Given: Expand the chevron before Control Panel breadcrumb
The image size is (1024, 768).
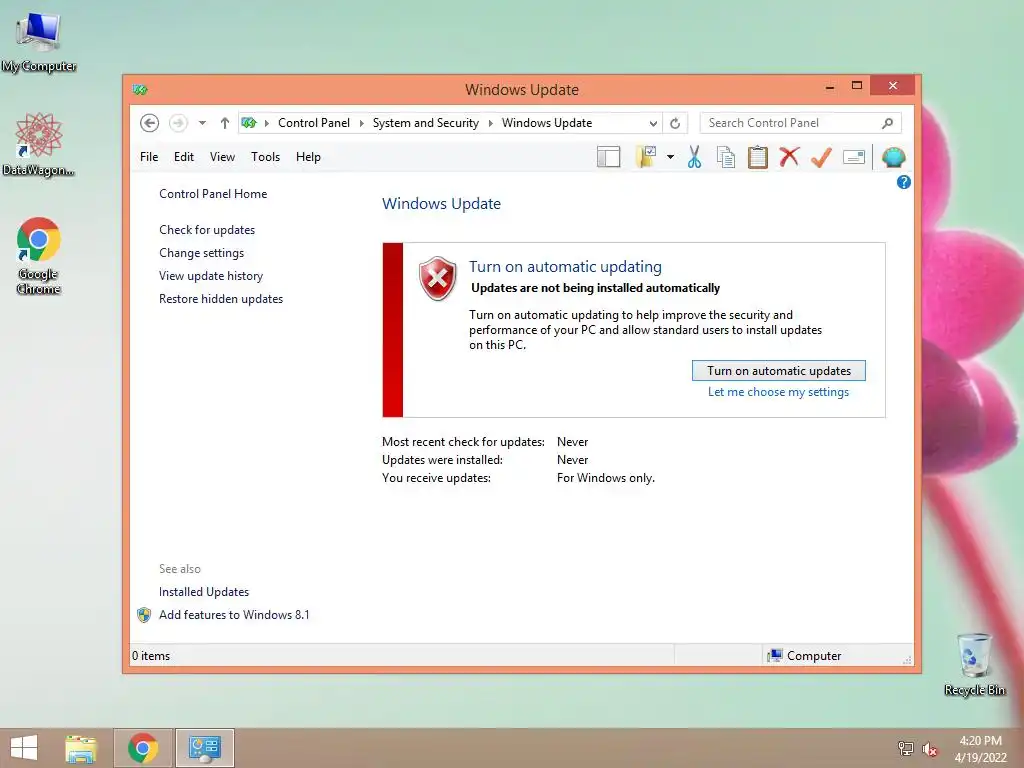Looking at the screenshot, I should click(x=266, y=123).
